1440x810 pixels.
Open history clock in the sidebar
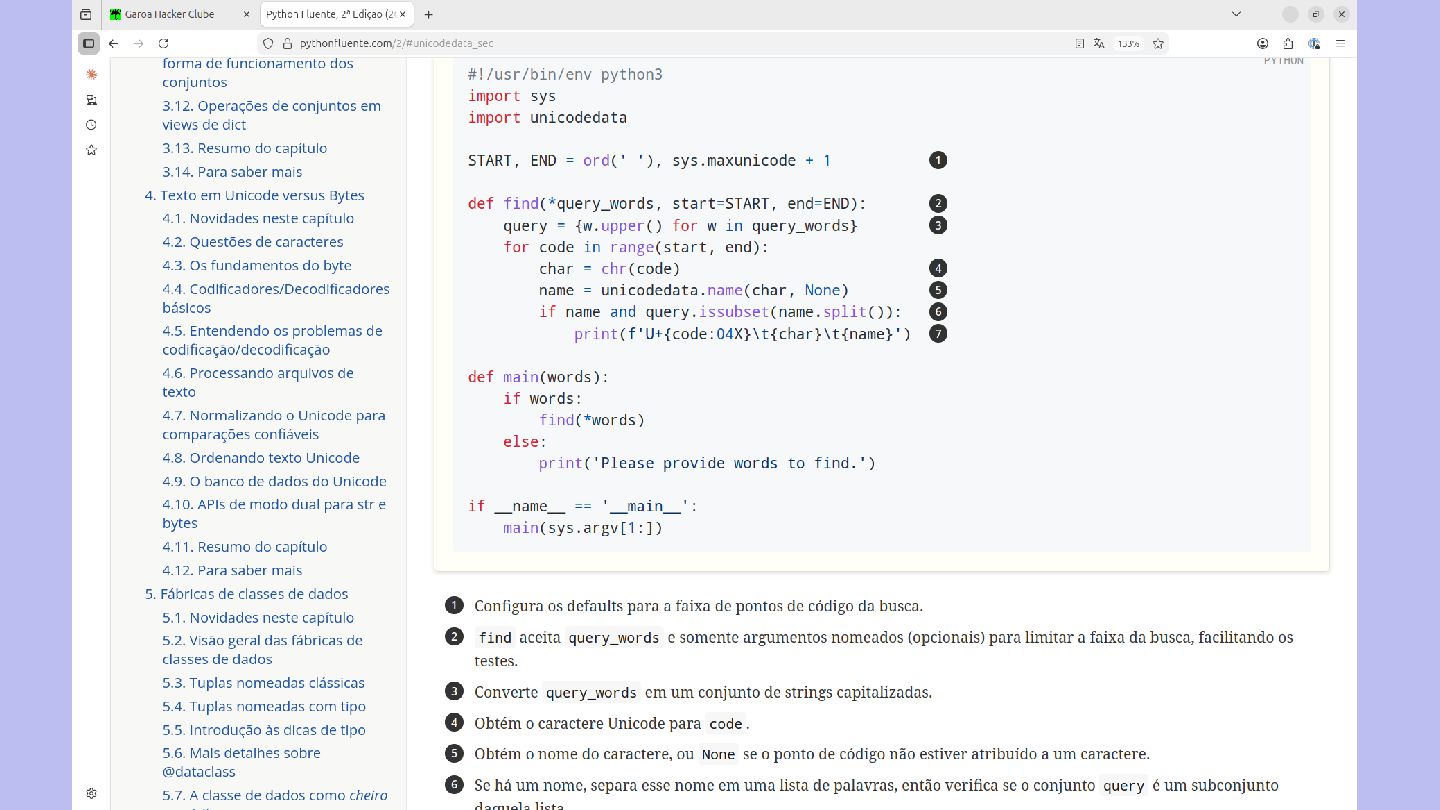click(91, 125)
